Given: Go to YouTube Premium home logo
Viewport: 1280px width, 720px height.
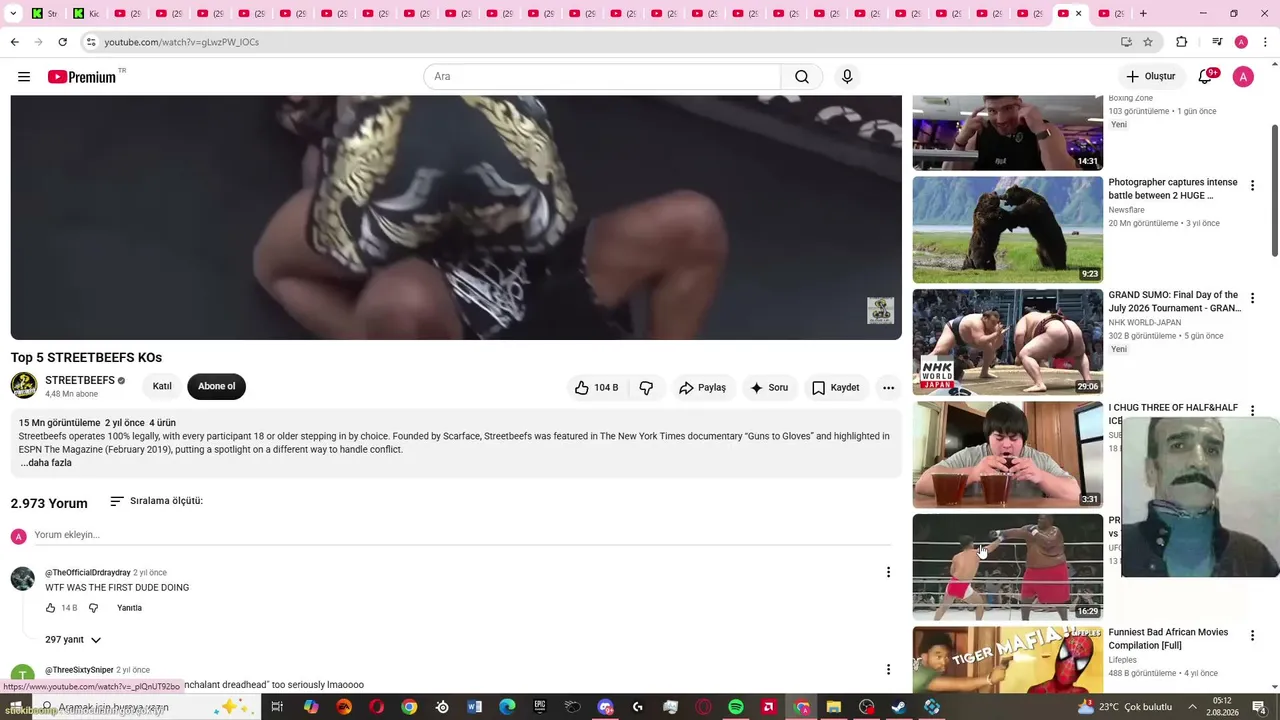Looking at the screenshot, I should click(82, 77).
